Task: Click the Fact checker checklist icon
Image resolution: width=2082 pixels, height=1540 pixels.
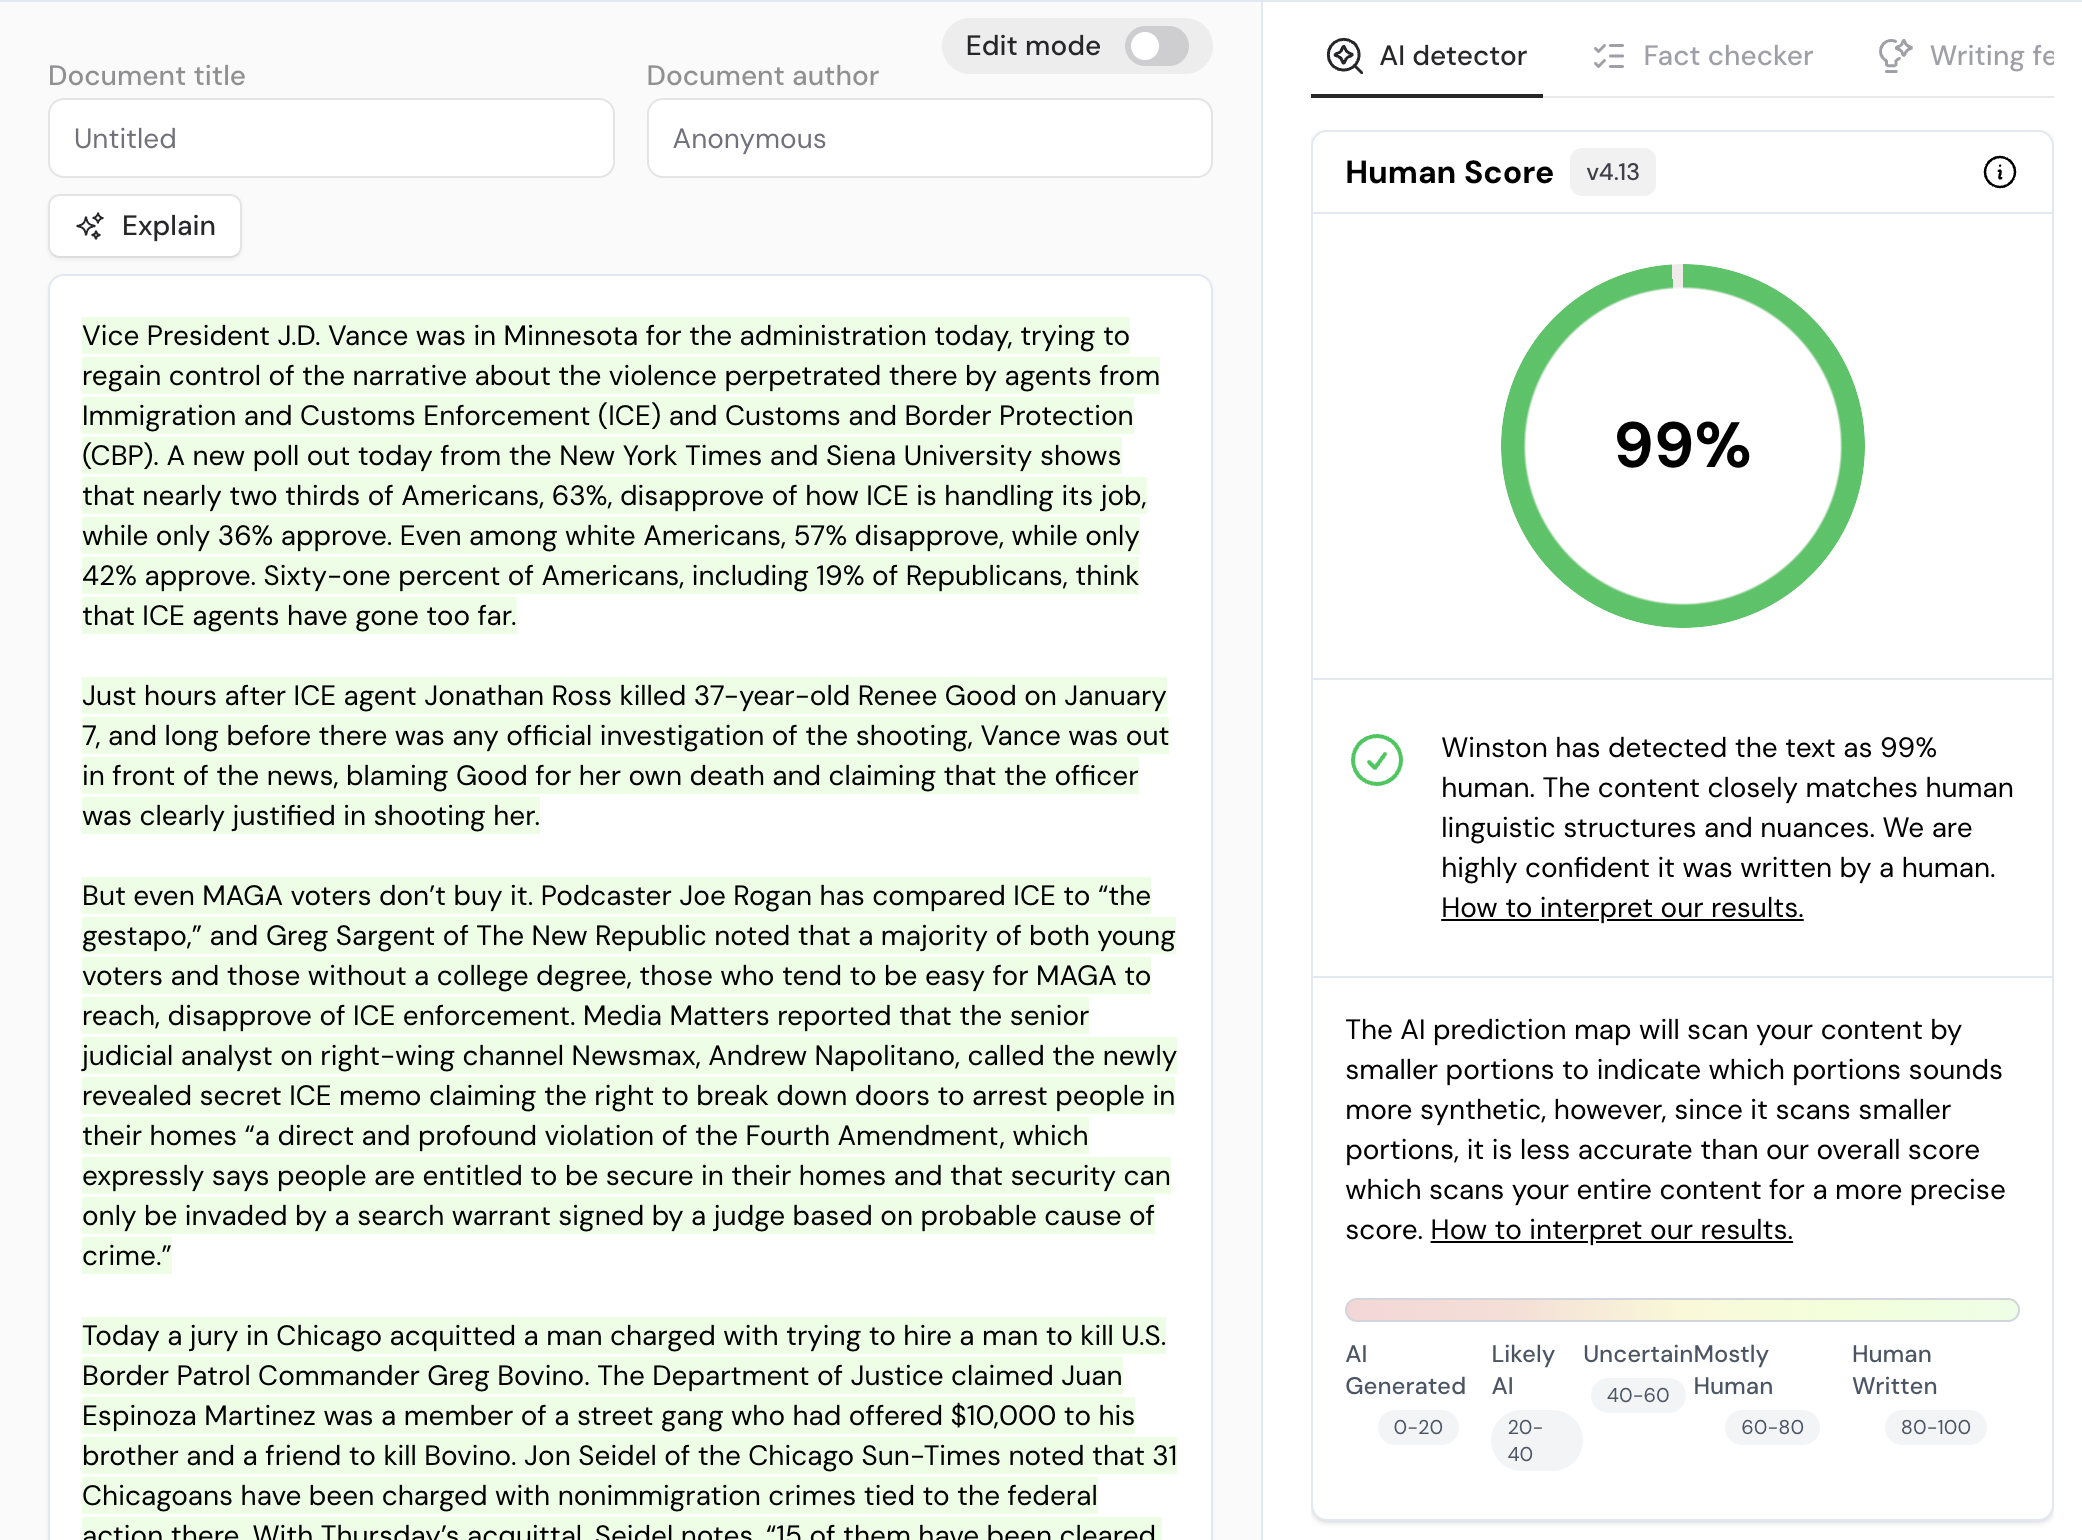Action: pyautogui.click(x=1608, y=56)
